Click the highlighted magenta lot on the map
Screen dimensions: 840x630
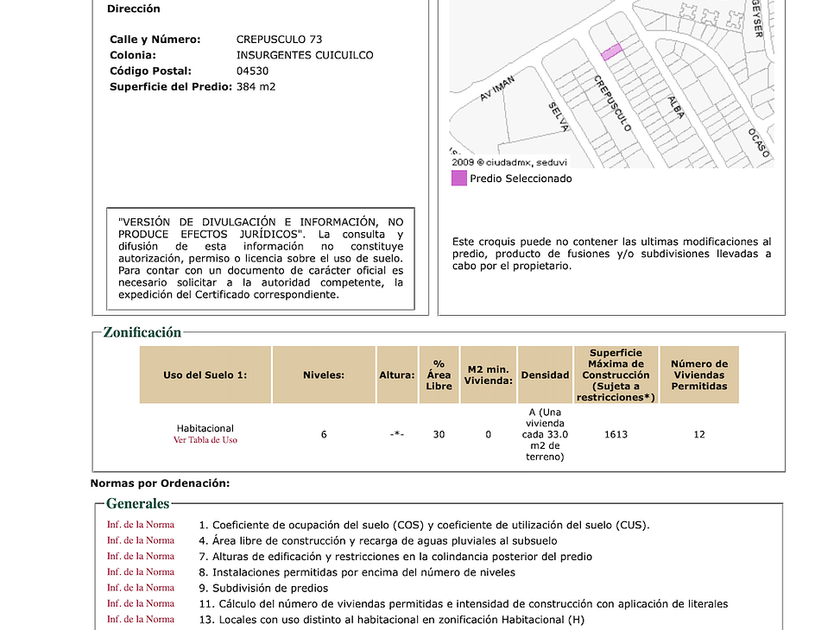(611, 52)
